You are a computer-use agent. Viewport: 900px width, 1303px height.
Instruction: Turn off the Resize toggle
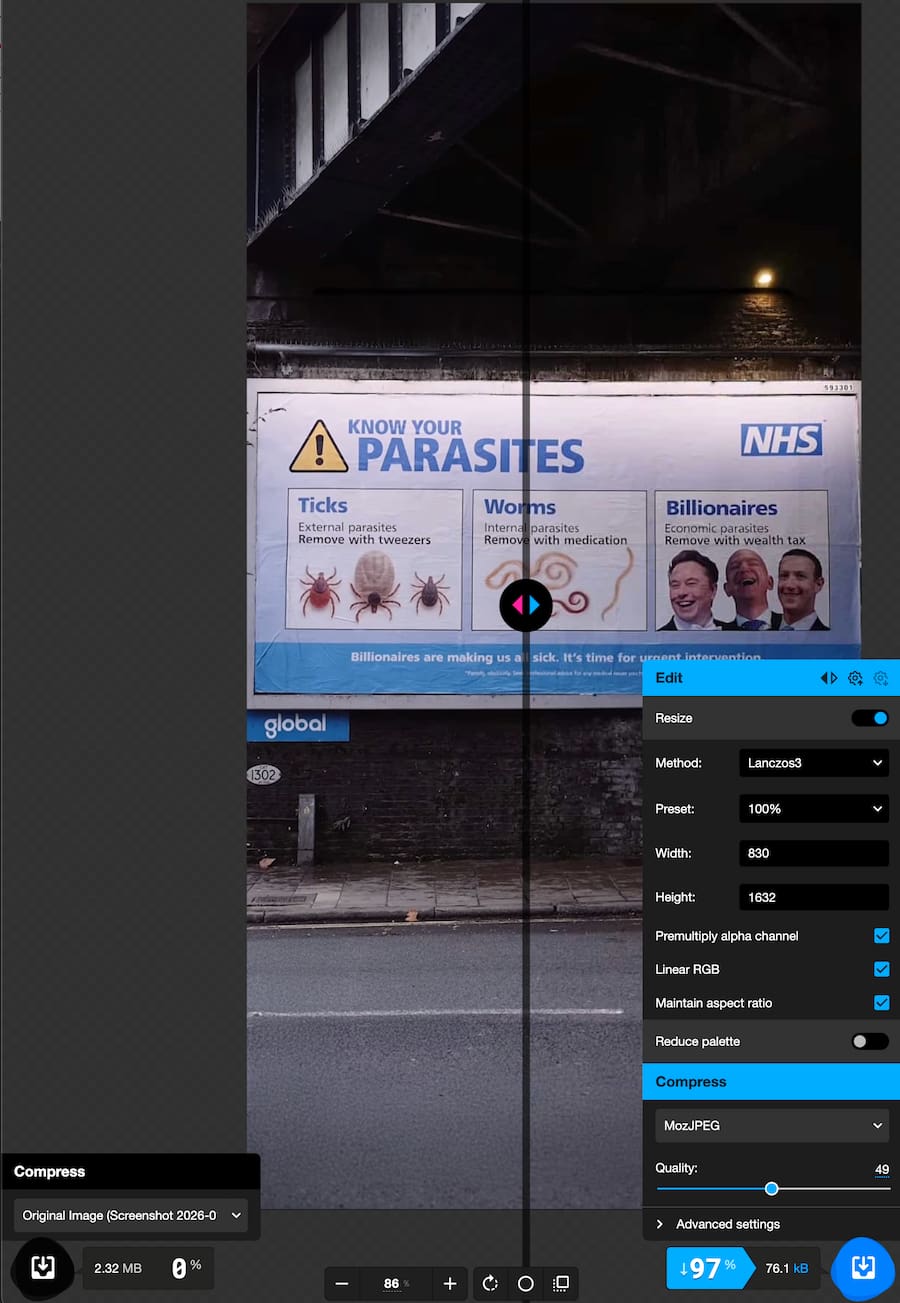pos(869,718)
